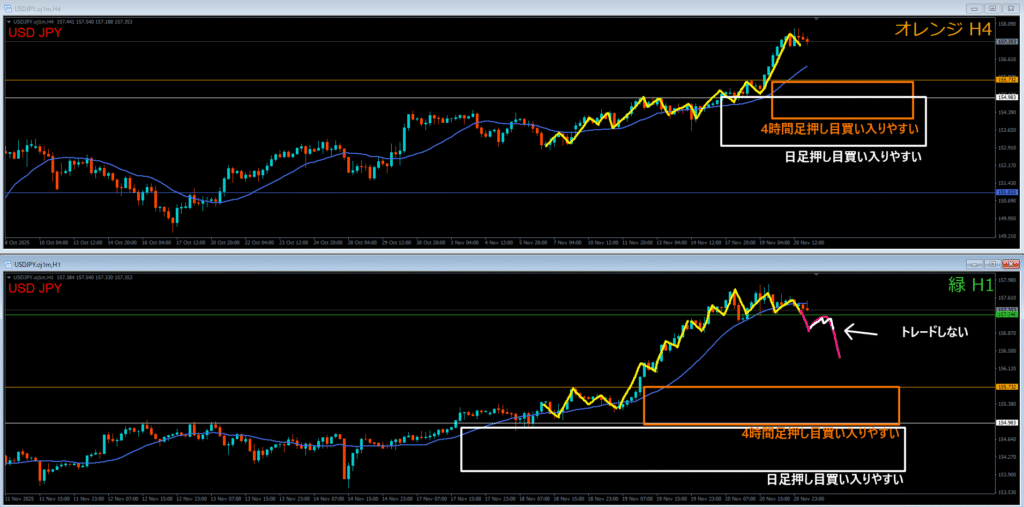Select the red 'USD JPY' label in H1 chart
Screen dimensions: 1024x507
34,288
